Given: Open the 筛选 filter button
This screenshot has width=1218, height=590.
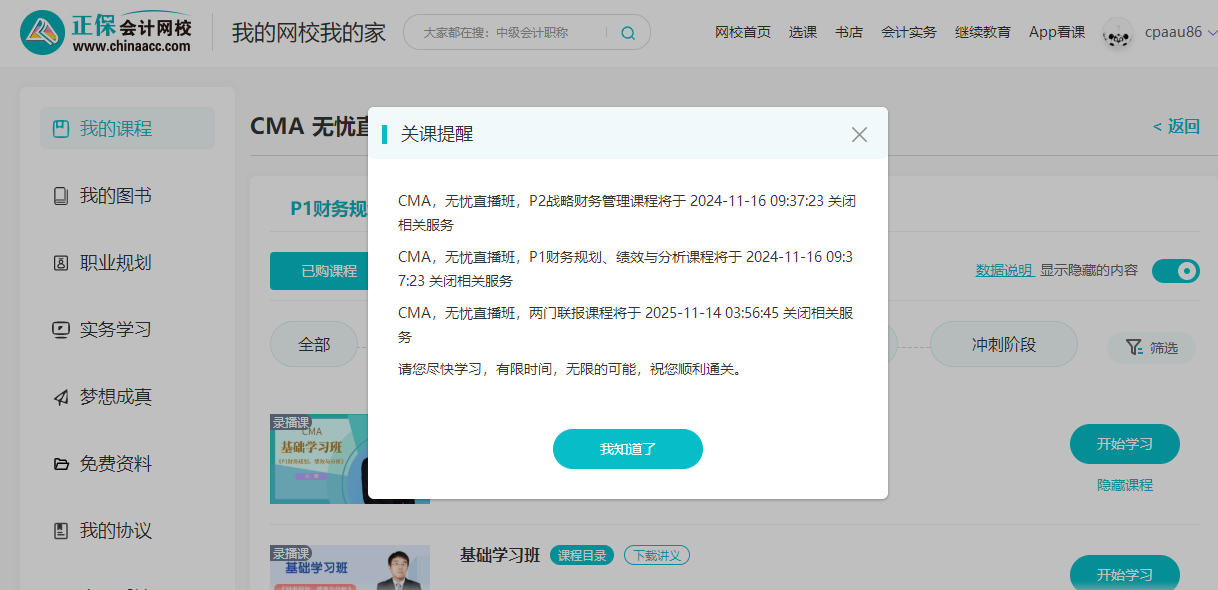Looking at the screenshot, I should click(1151, 347).
